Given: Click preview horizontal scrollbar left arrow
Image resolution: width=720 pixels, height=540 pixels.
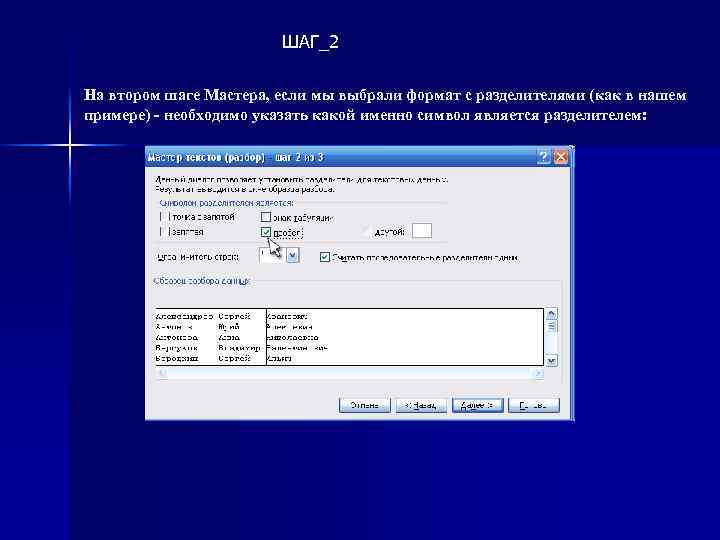Looking at the screenshot, I should coord(162,373).
